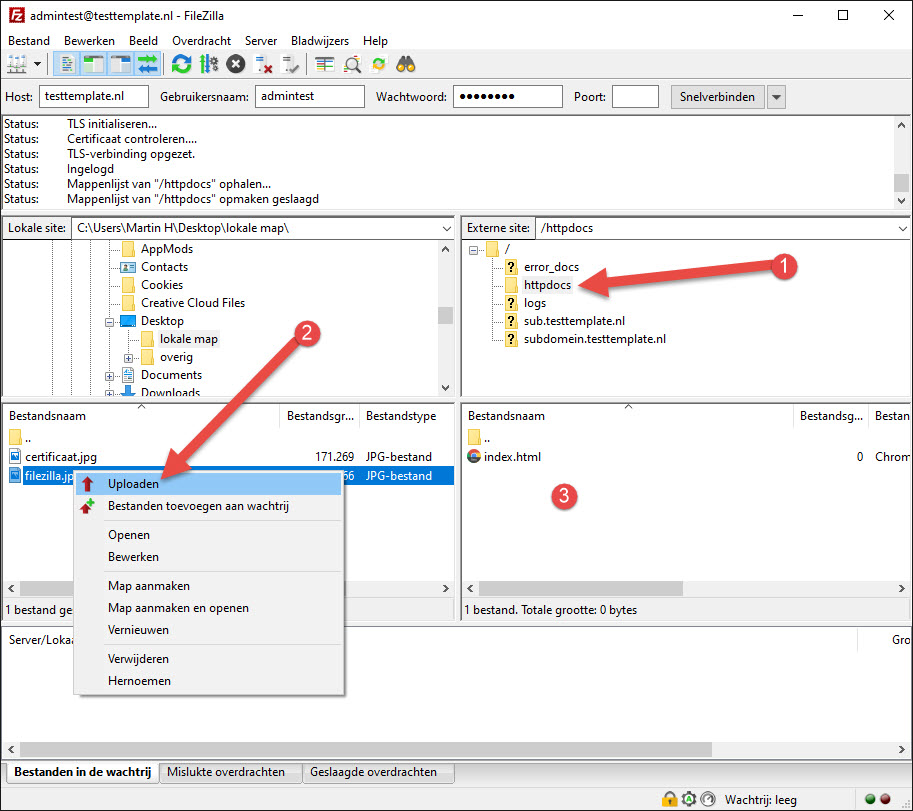Click the binoculars search files icon
The image size is (913, 811).
406,64
